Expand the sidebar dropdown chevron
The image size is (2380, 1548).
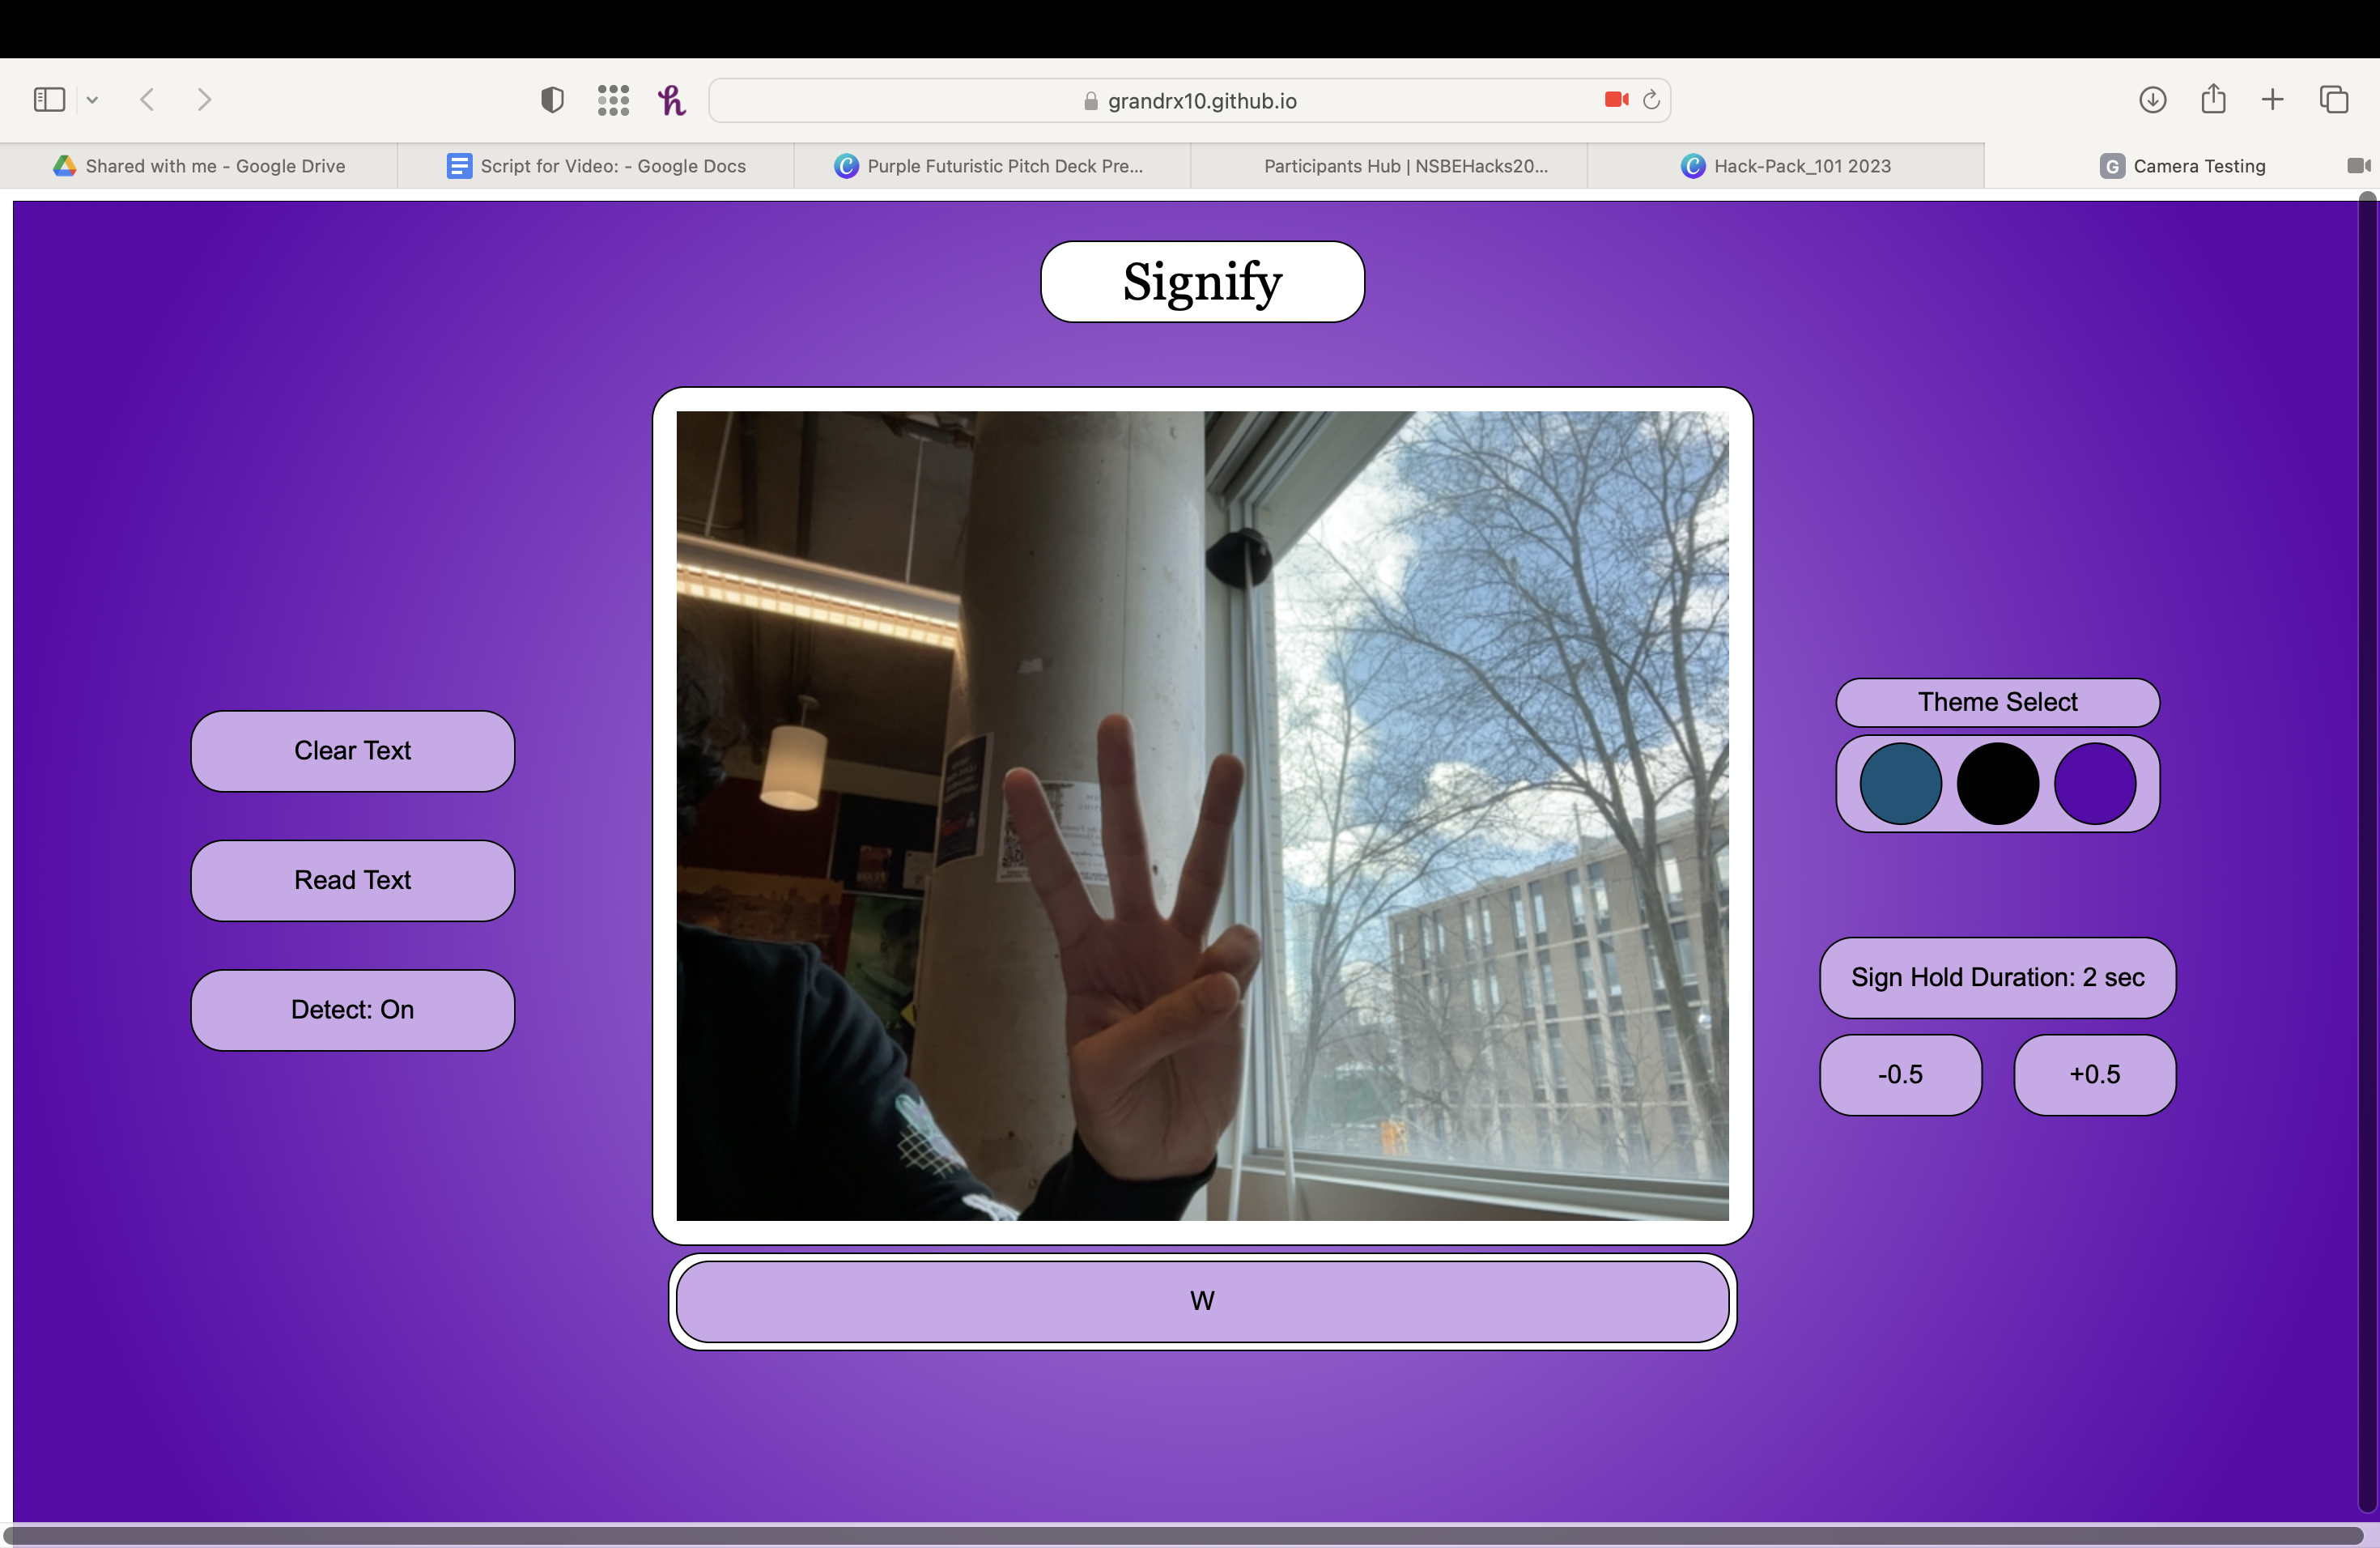pos(92,100)
